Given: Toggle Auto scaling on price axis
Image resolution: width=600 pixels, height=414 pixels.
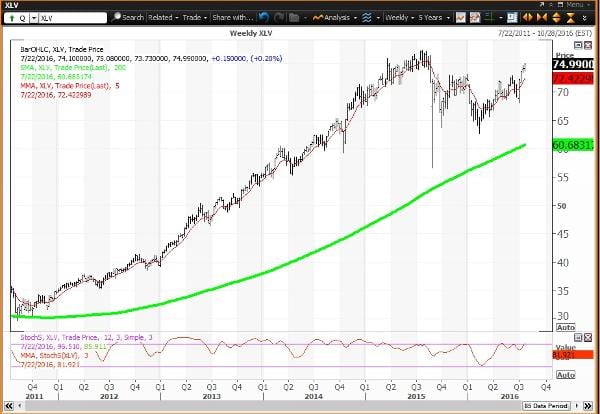Looking at the screenshot, I should pyautogui.click(x=564, y=327).
